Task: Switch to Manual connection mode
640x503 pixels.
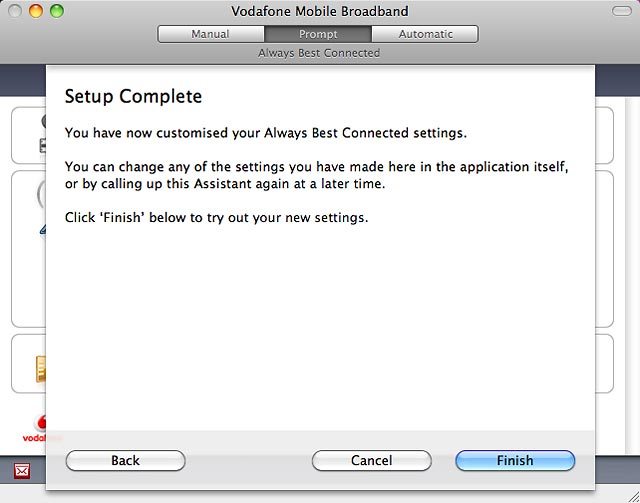Action: 211,34
